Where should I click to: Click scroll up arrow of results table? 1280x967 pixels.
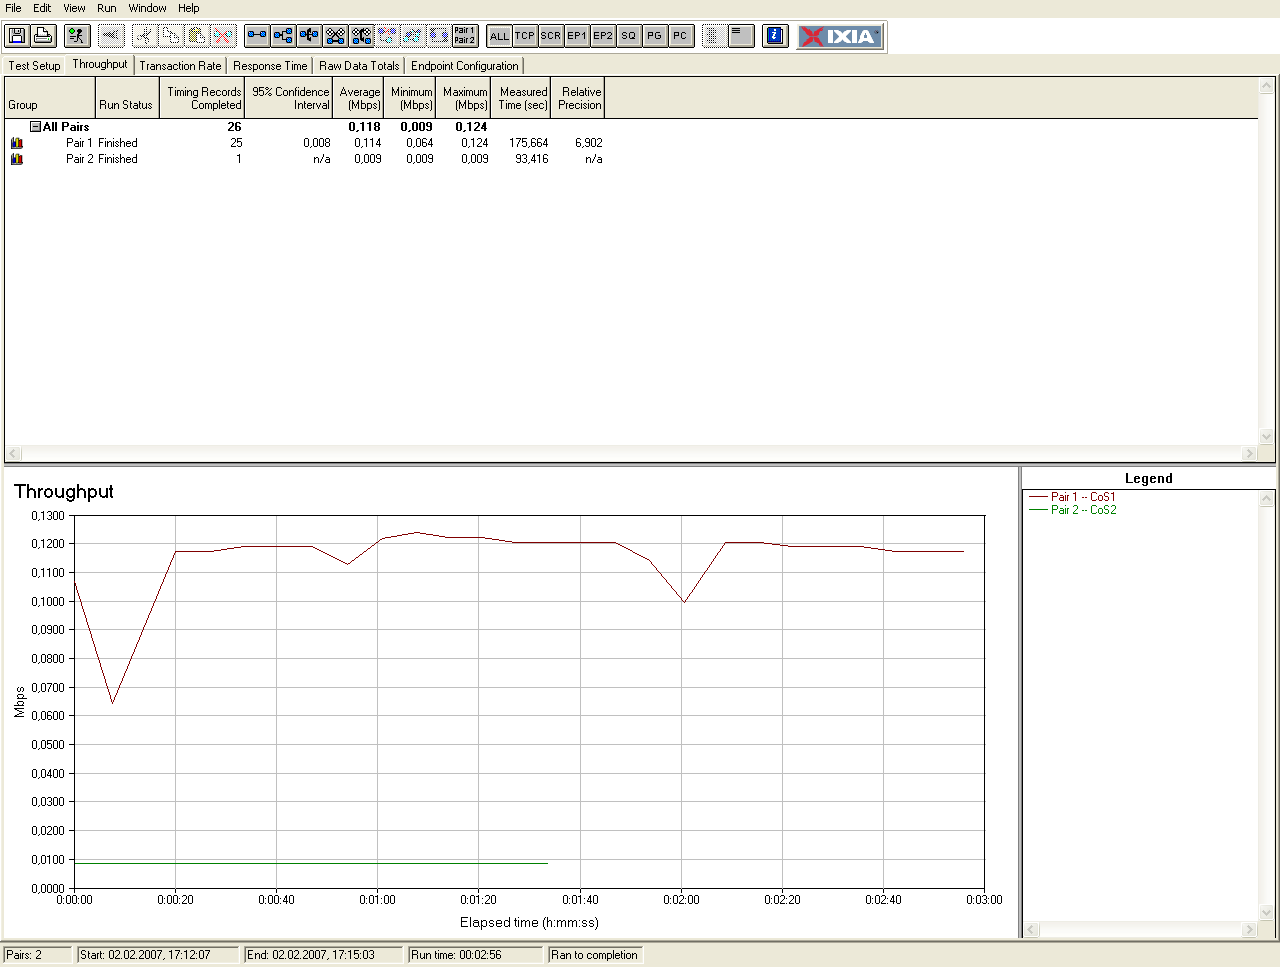(x=1266, y=85)
